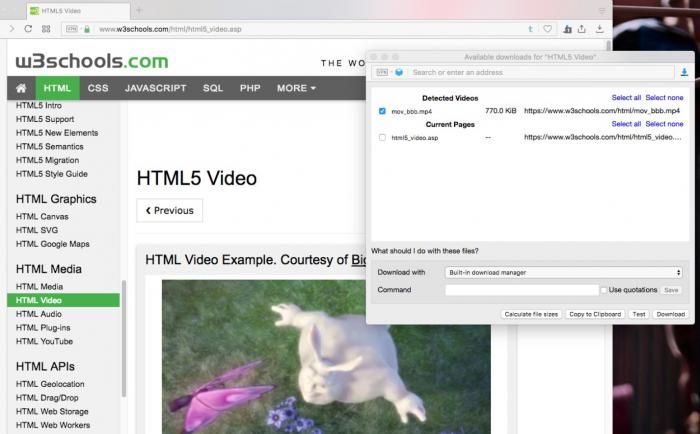Click Select none under Current Pages
The height and width of the screenshot is (434, 700).
(x=664, y=124)
